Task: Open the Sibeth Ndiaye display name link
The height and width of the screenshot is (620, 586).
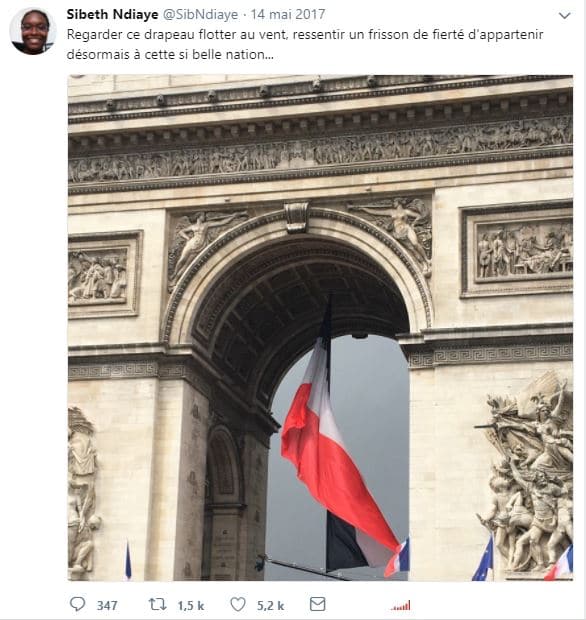Action: (112, 15)
